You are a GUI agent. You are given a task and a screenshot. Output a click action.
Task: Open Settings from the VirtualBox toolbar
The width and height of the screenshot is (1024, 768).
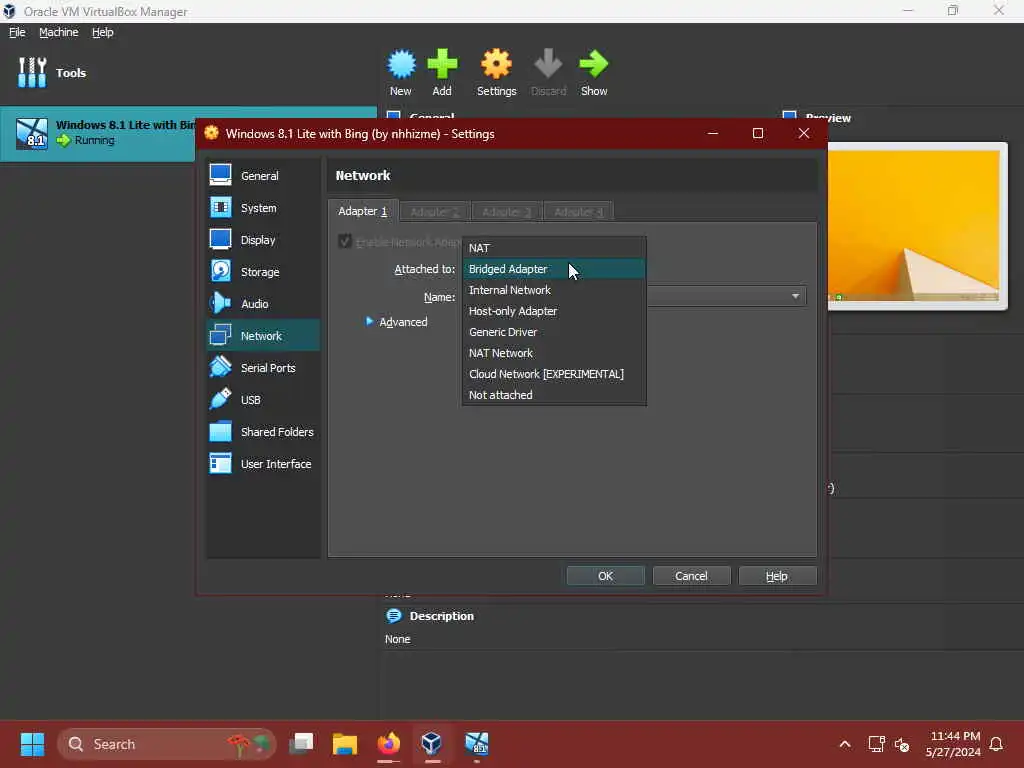(496, 72)
